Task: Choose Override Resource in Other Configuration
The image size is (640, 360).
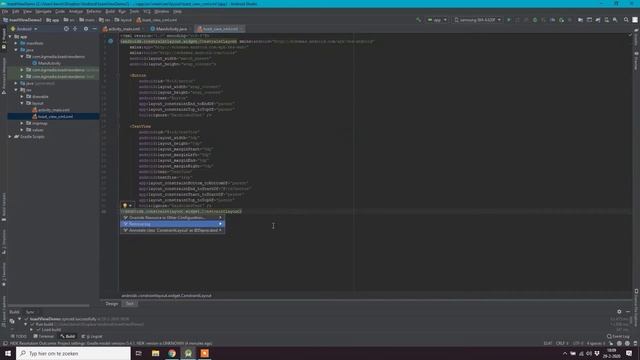Action: [x=172, y=218]
